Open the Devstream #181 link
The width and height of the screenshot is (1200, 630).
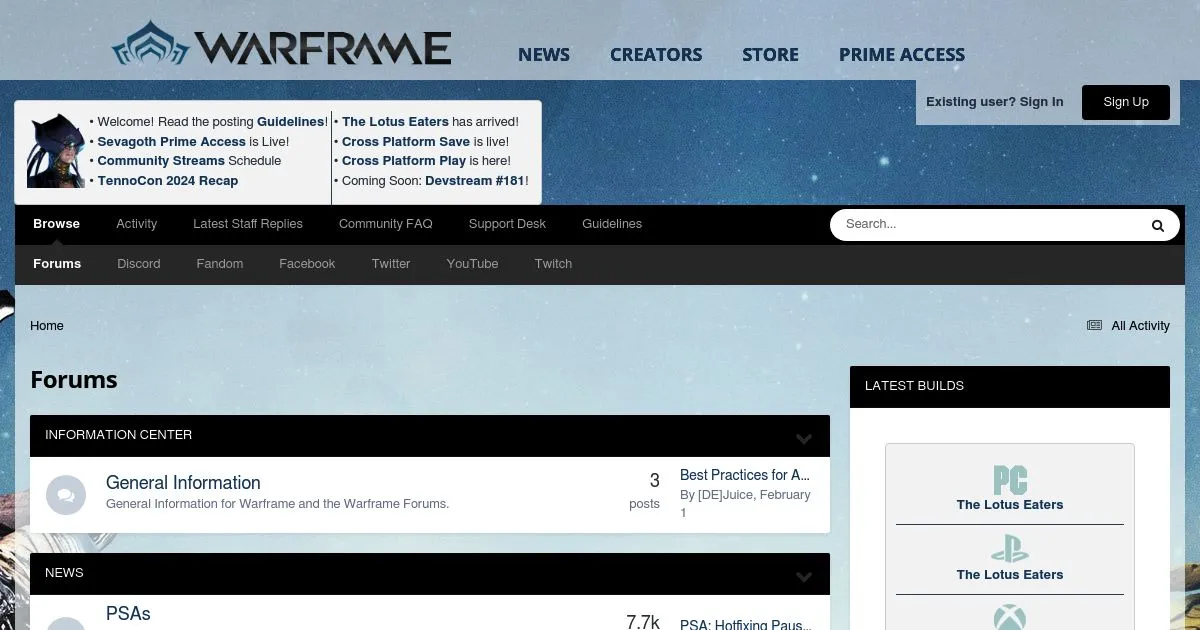(475, 181)
